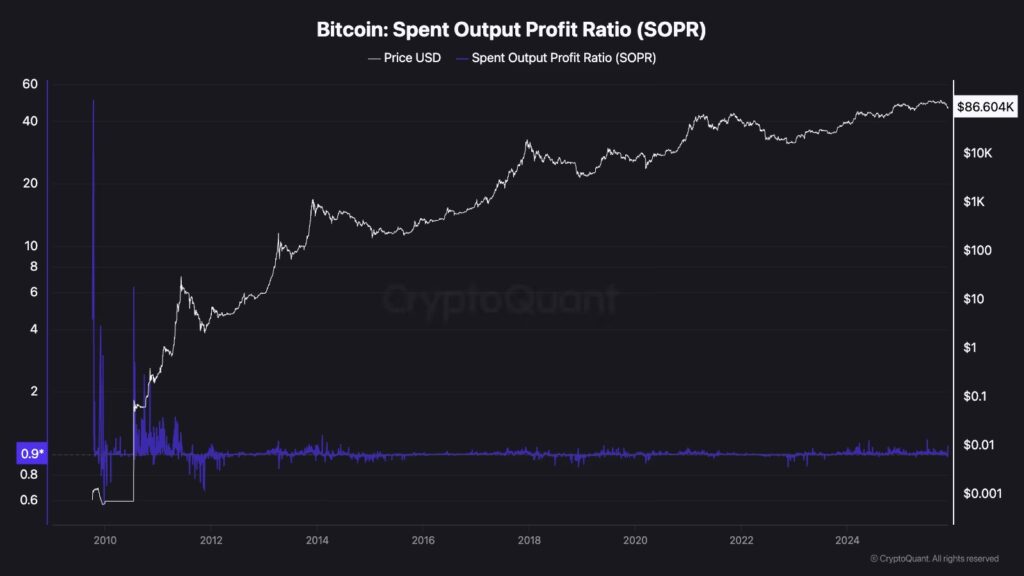Select the 2010 label on the time axis
Screen dimensions: 1024x576
(x=105, y=540)
